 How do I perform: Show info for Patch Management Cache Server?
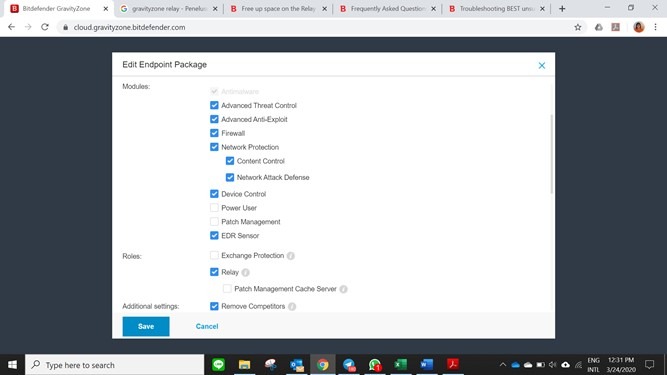(x=343, y=289)
